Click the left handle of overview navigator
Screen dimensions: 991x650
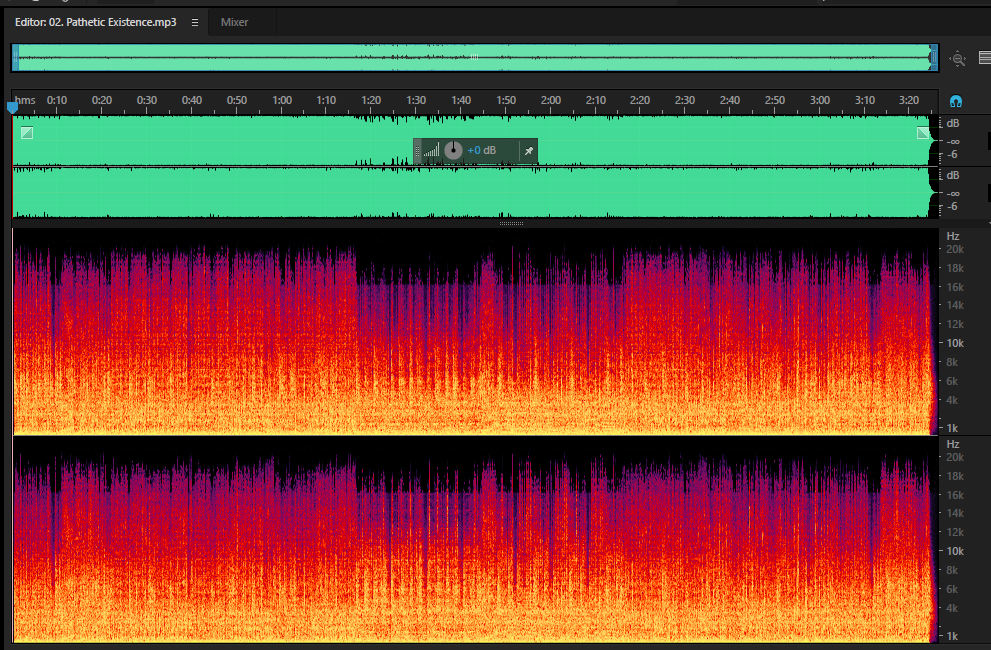15,58
